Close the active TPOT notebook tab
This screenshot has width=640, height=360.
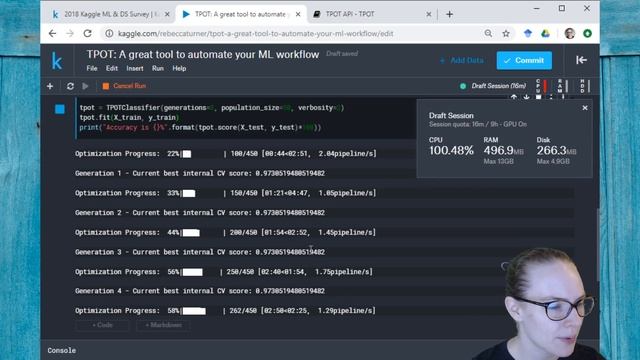[x=298, y=14]
